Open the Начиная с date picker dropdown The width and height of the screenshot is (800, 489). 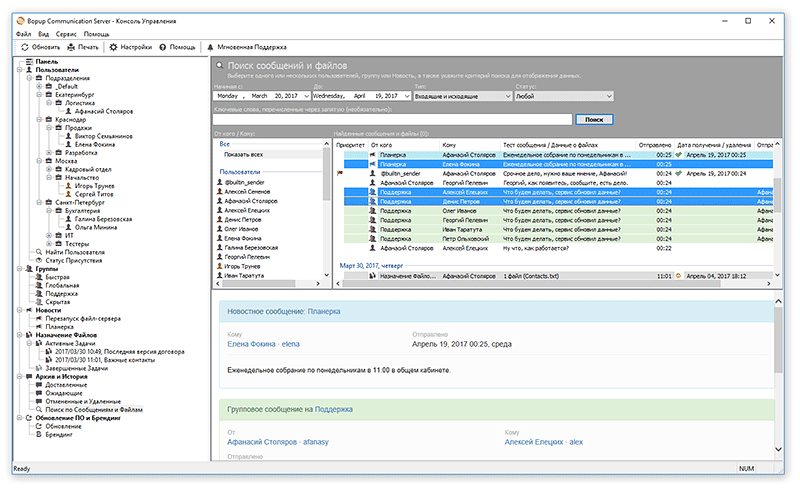pos(306,97)
